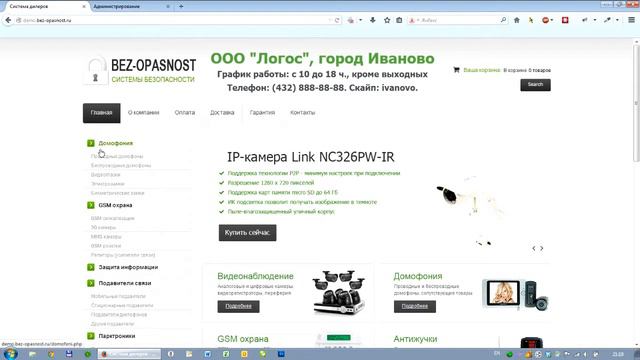Image resolution: width=640 pixels, height=360 pixels.
Task: Show next slide with right arrow
Action: (x=542, y=248)
